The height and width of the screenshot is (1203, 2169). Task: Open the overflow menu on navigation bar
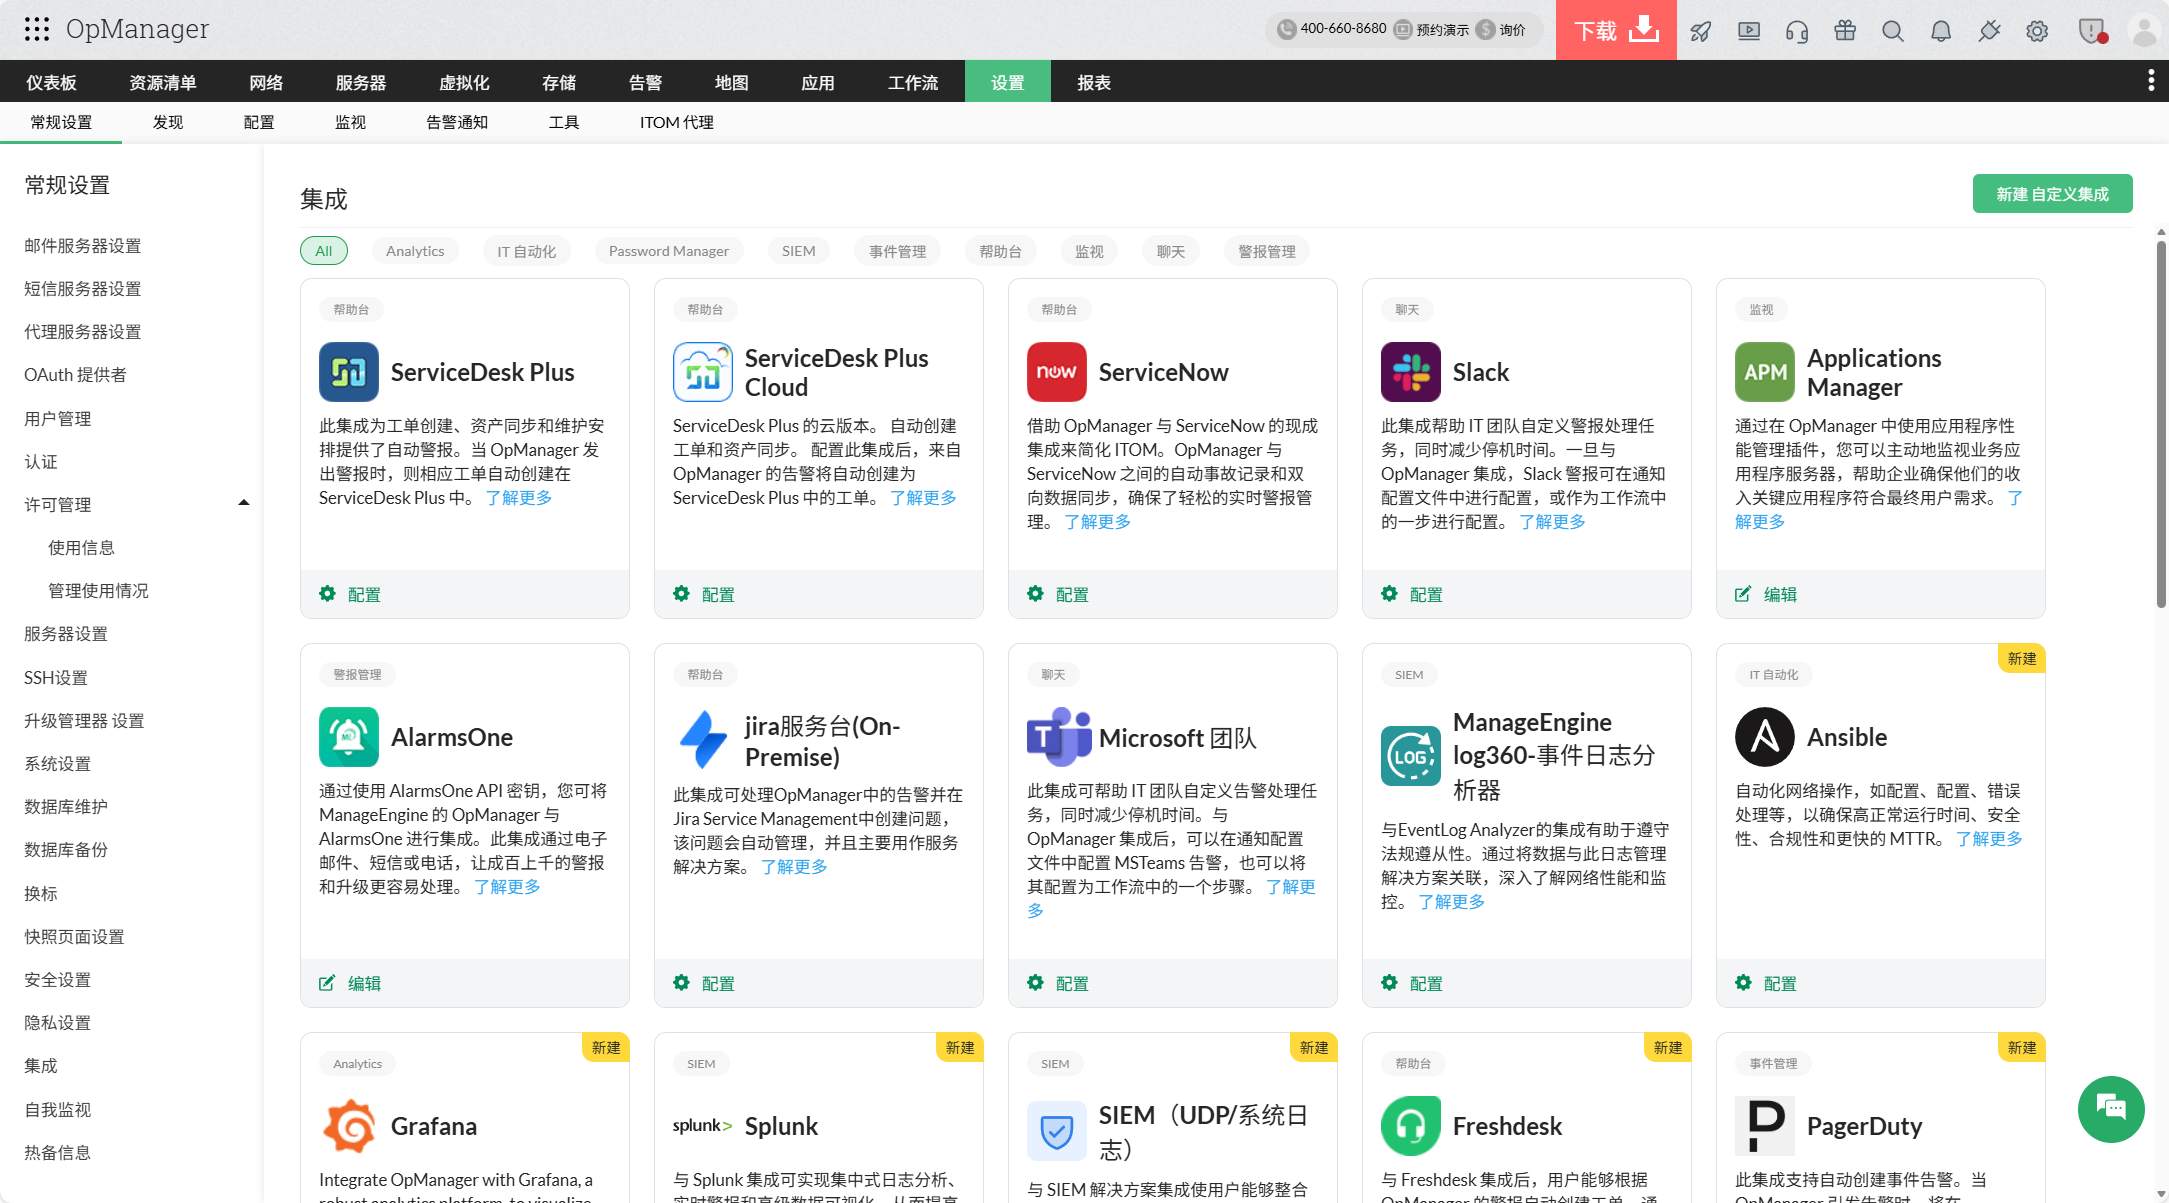[2151, 81]
